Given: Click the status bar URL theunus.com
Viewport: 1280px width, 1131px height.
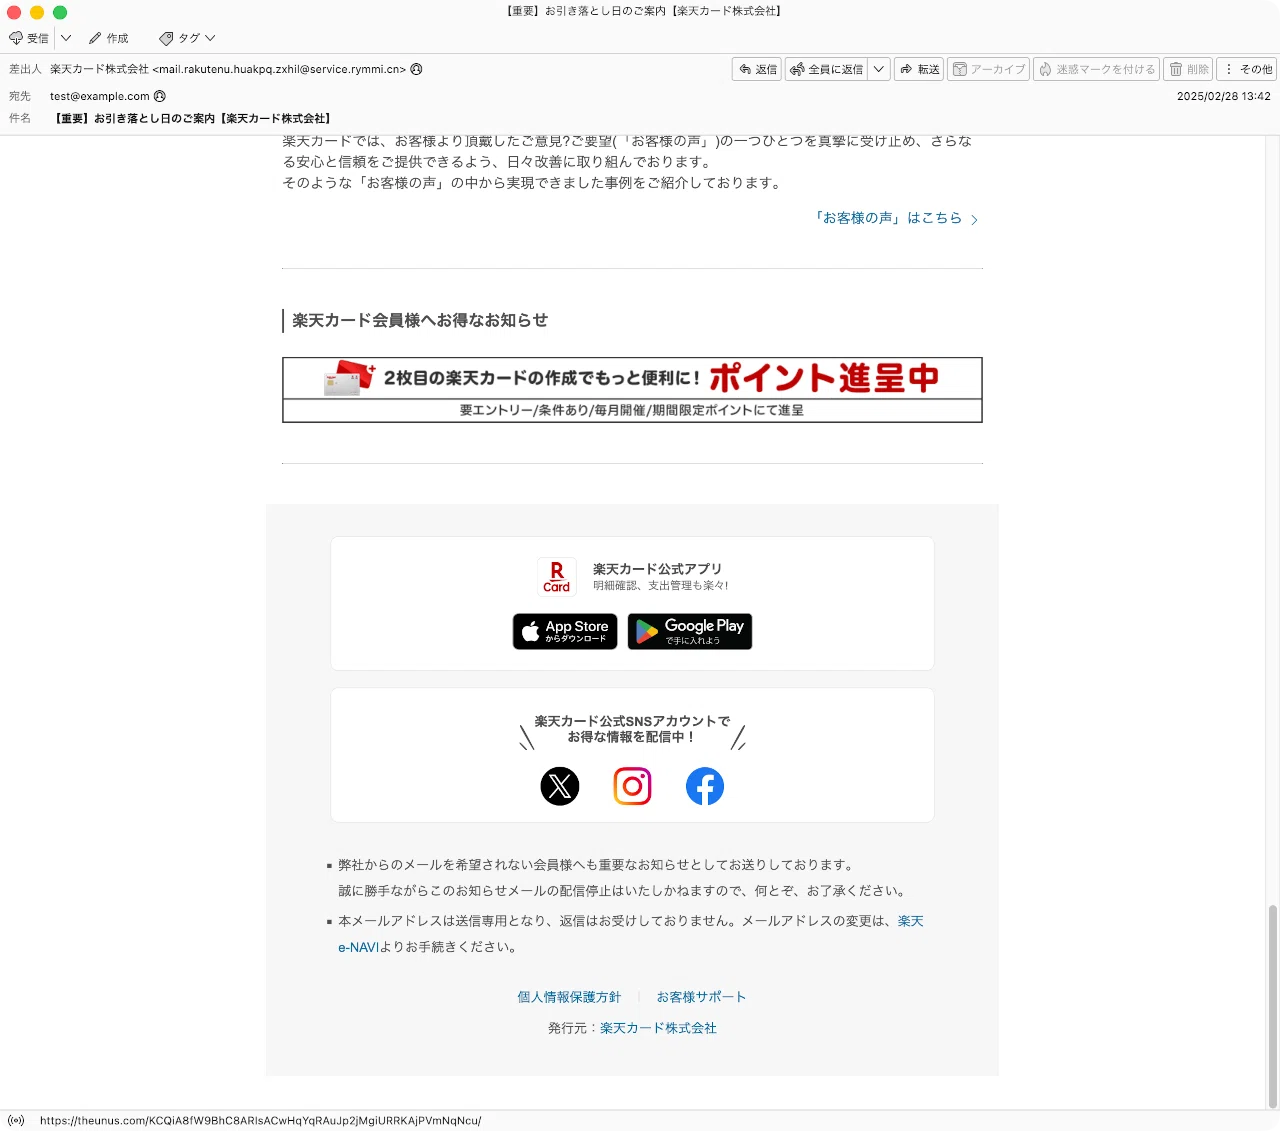Looking at the screenshot, I should 260,1121.
